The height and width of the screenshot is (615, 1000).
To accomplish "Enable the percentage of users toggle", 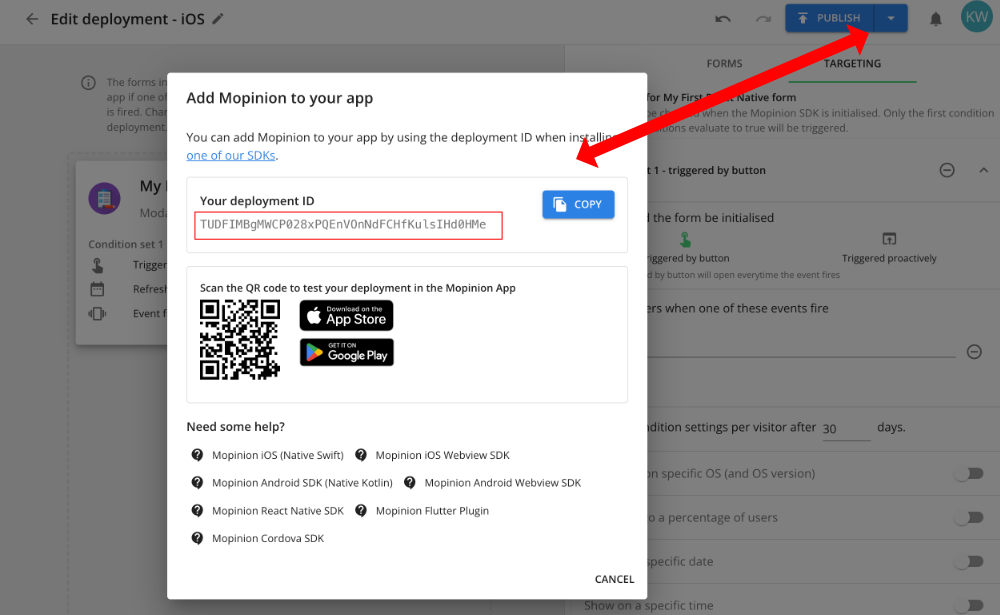I will [969, 517].
